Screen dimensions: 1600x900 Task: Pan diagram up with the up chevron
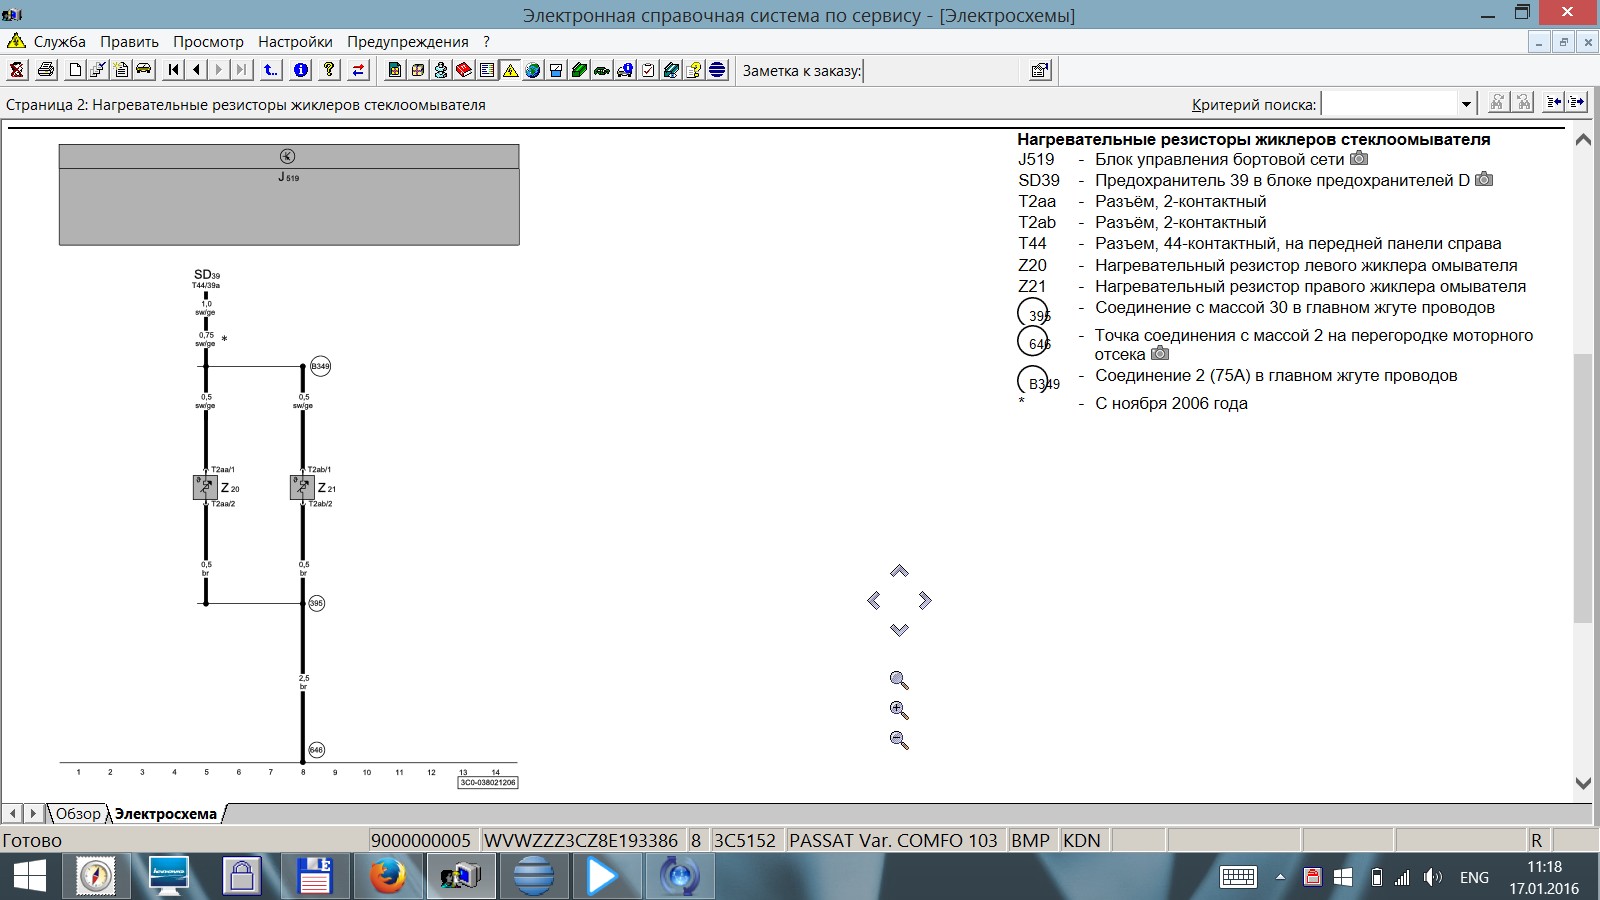899,571
